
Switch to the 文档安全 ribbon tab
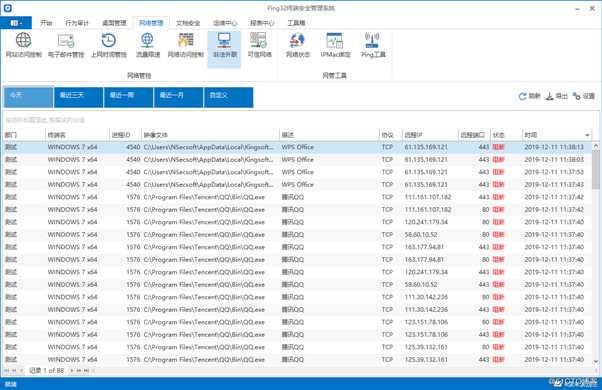pos(188,23)
